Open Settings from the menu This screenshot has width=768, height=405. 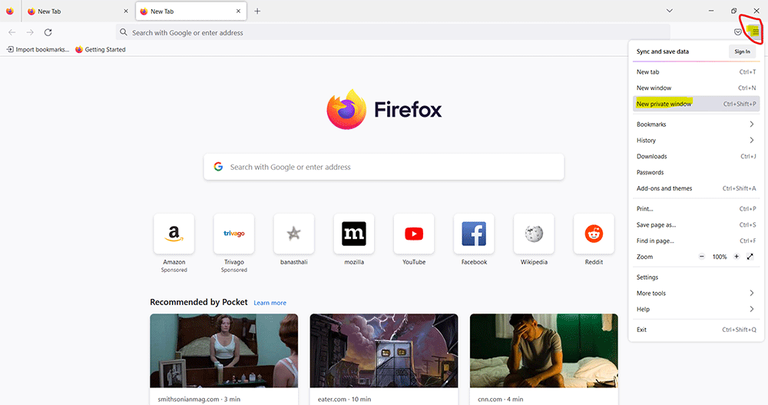pos(696,277)
